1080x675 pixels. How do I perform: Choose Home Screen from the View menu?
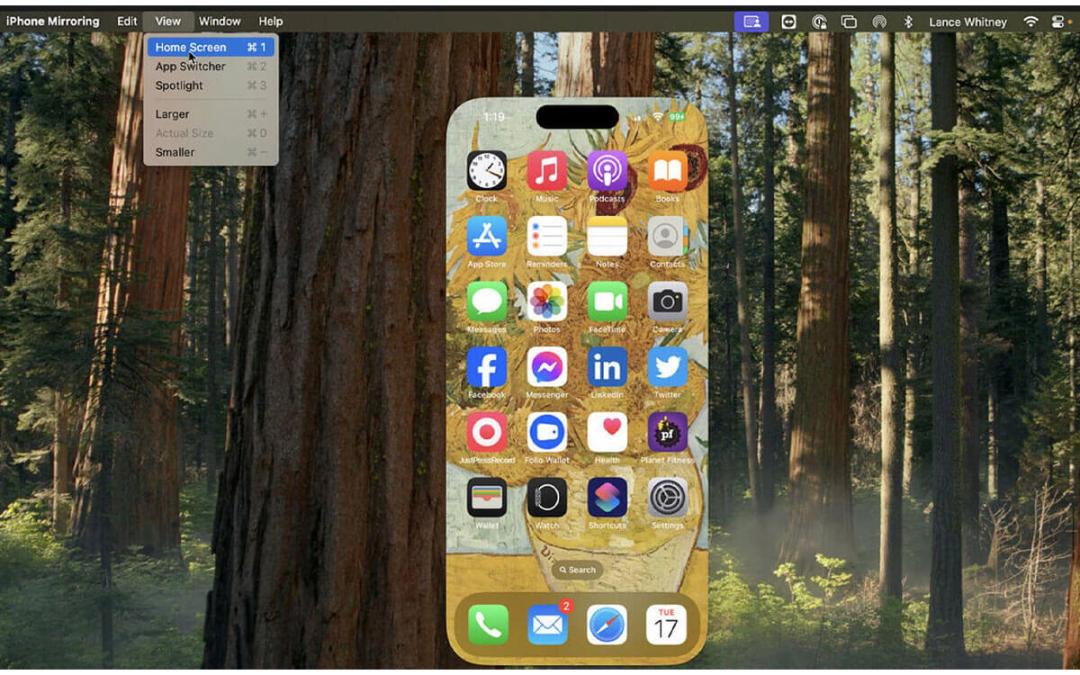click(211, 47)
